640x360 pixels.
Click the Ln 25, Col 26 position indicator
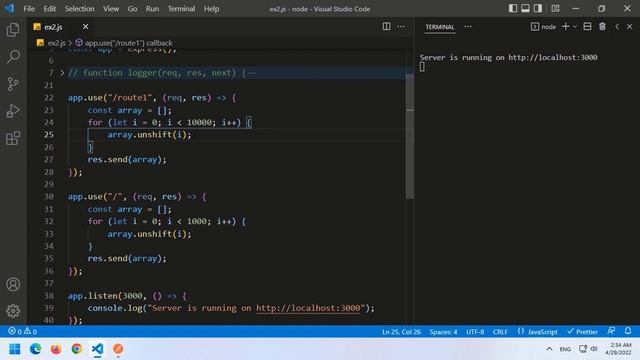(401, 332)
